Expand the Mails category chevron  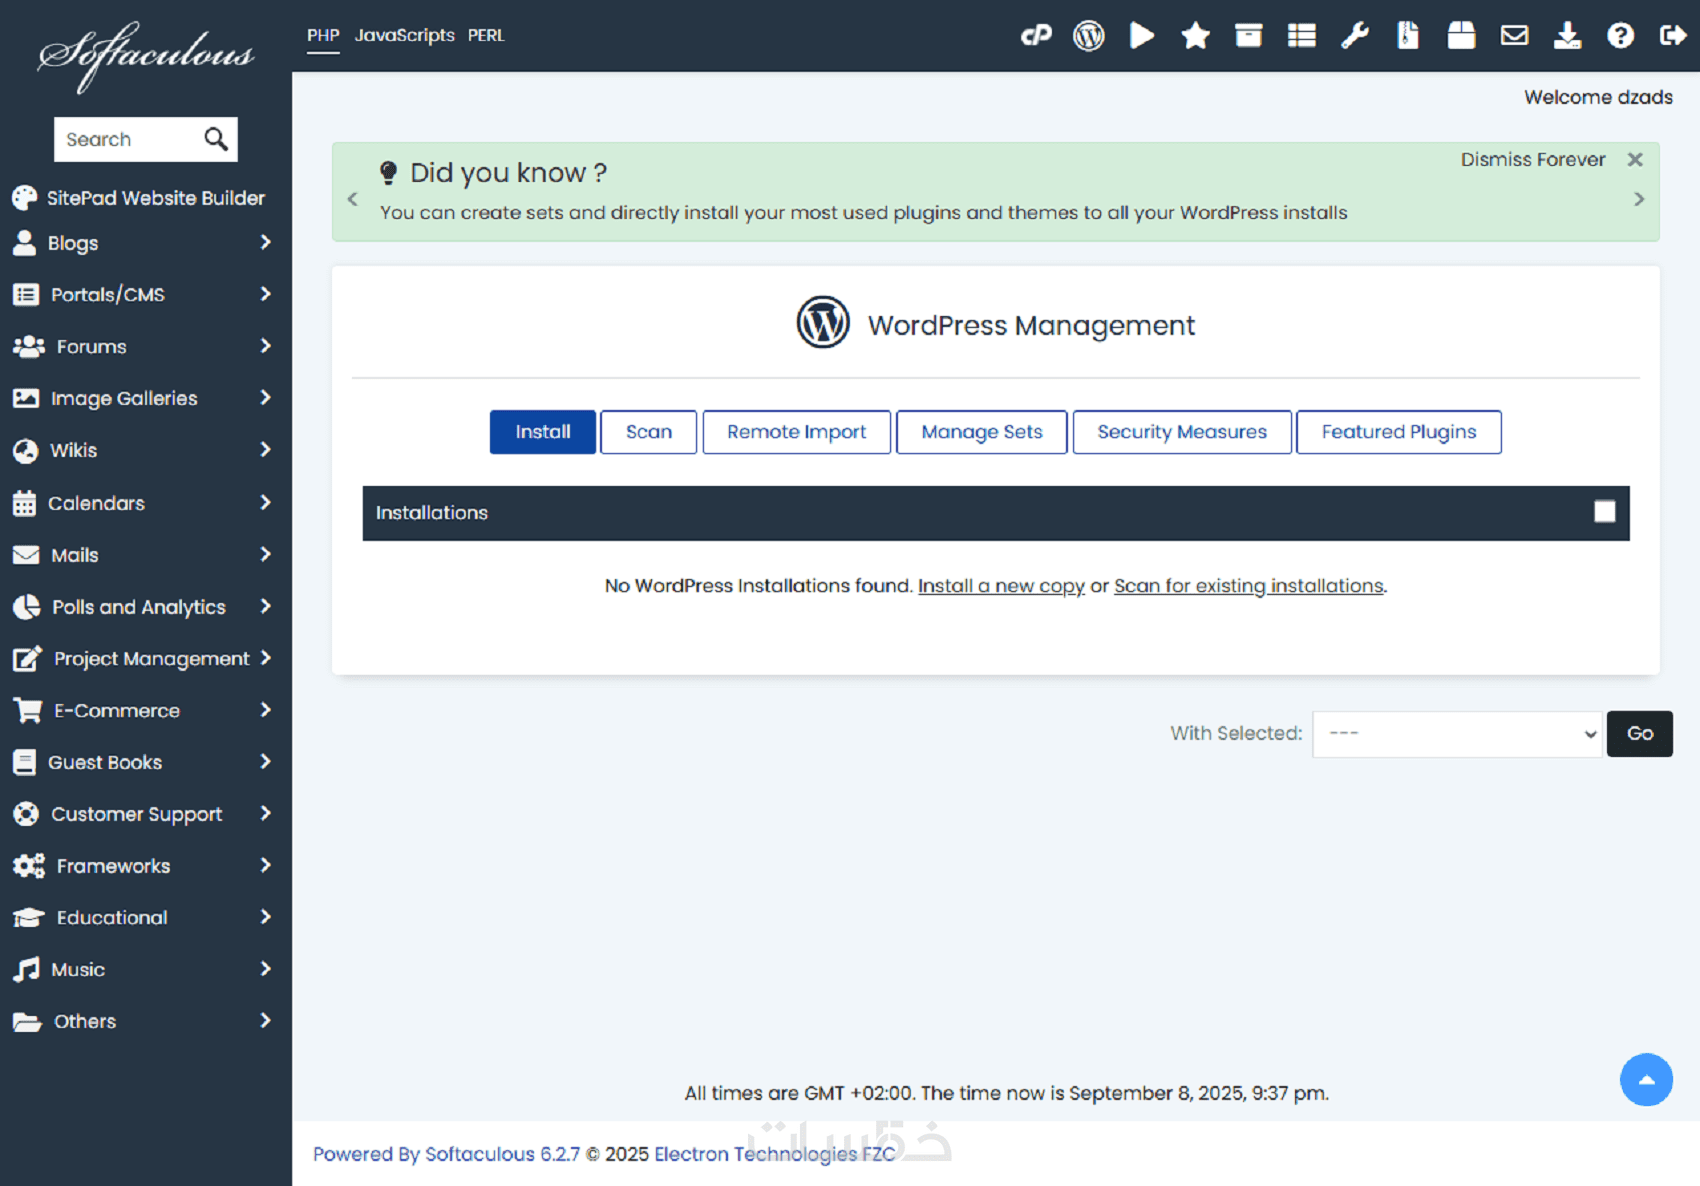[x=265, y=554]
